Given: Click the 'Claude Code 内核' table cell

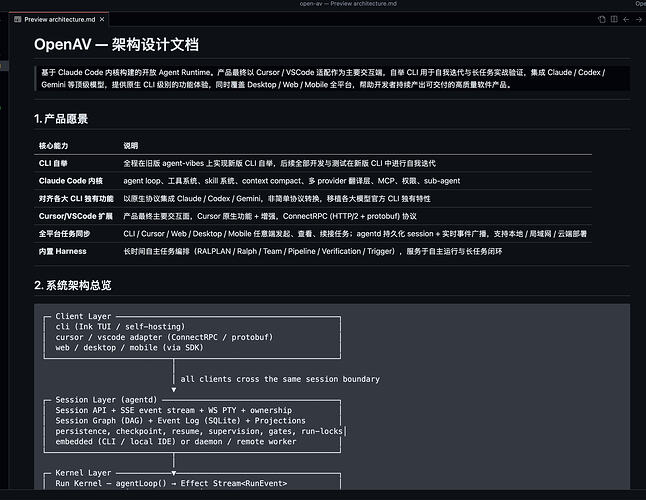Looking at the screenshot, I should coord(71,181).
